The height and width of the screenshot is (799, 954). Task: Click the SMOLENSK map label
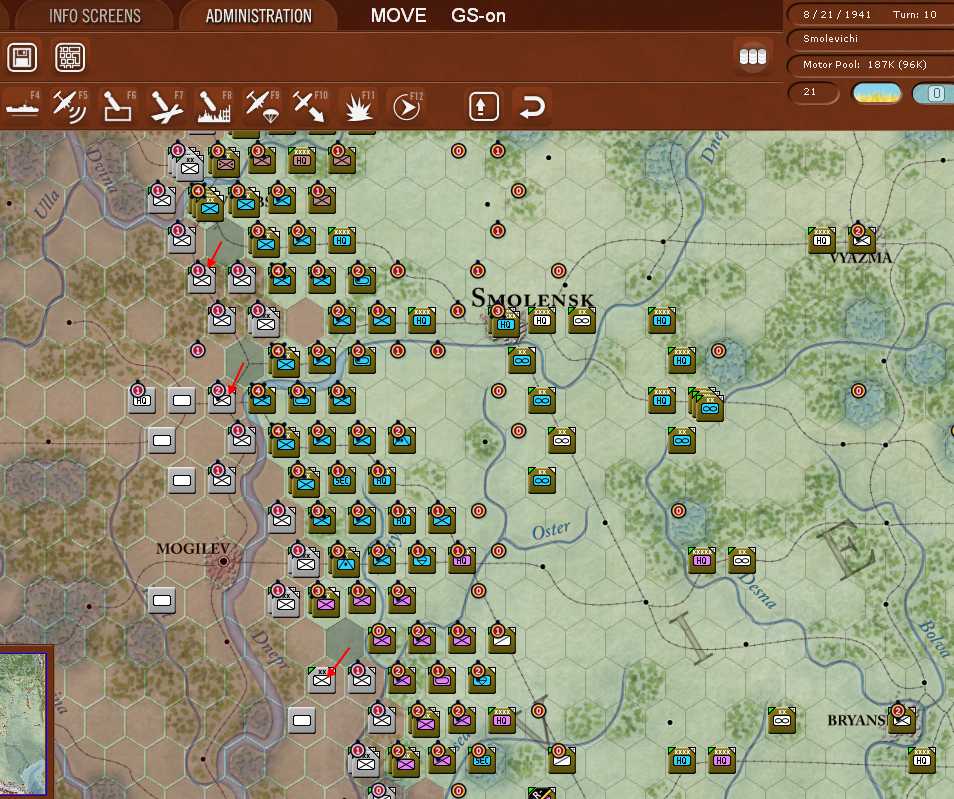pos(532,298)
